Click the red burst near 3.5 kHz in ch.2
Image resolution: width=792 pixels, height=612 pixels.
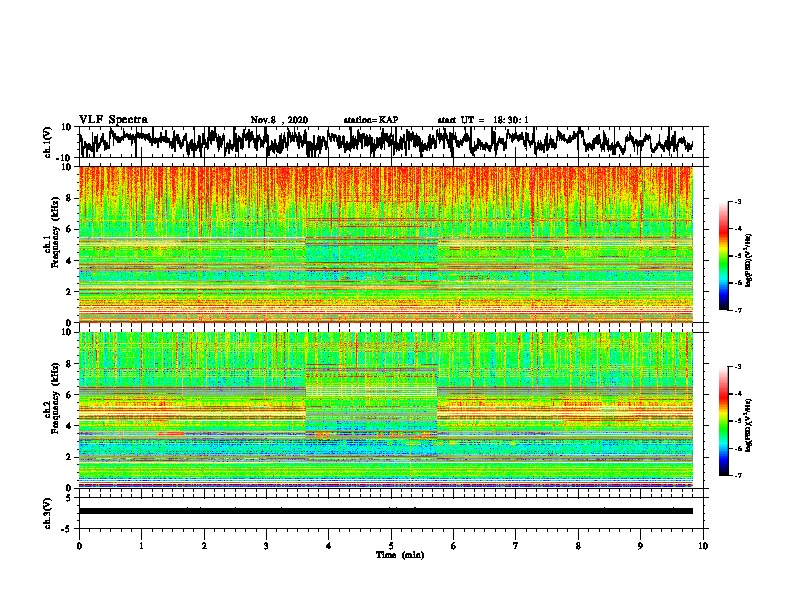pyautogui.click(x=170, y=434)
